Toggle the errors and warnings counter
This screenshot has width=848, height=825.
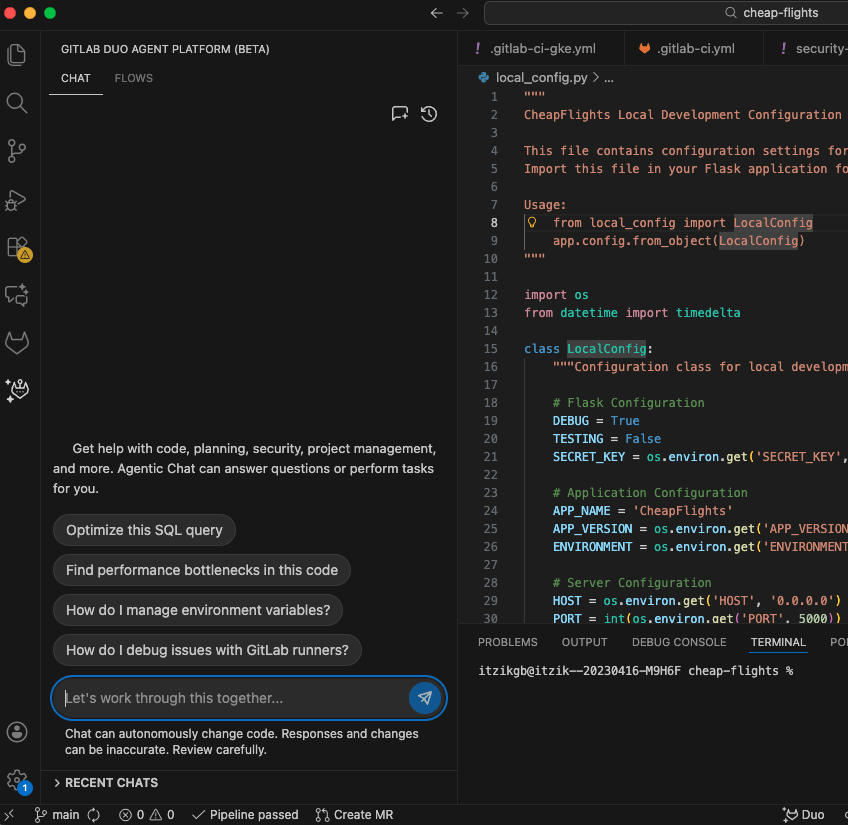[x=146, y=815]
